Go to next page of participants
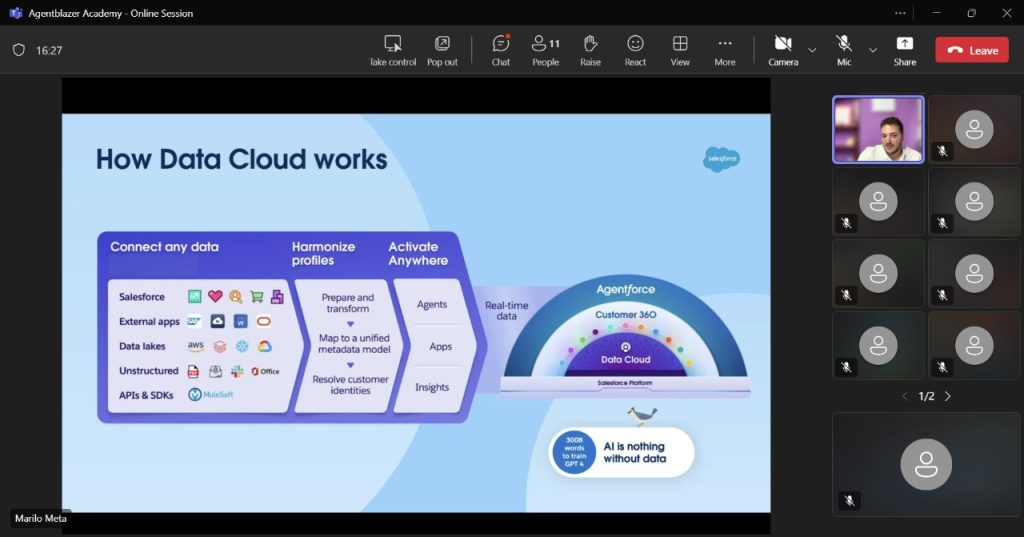The image size is (1024, 537). (948, 397)
